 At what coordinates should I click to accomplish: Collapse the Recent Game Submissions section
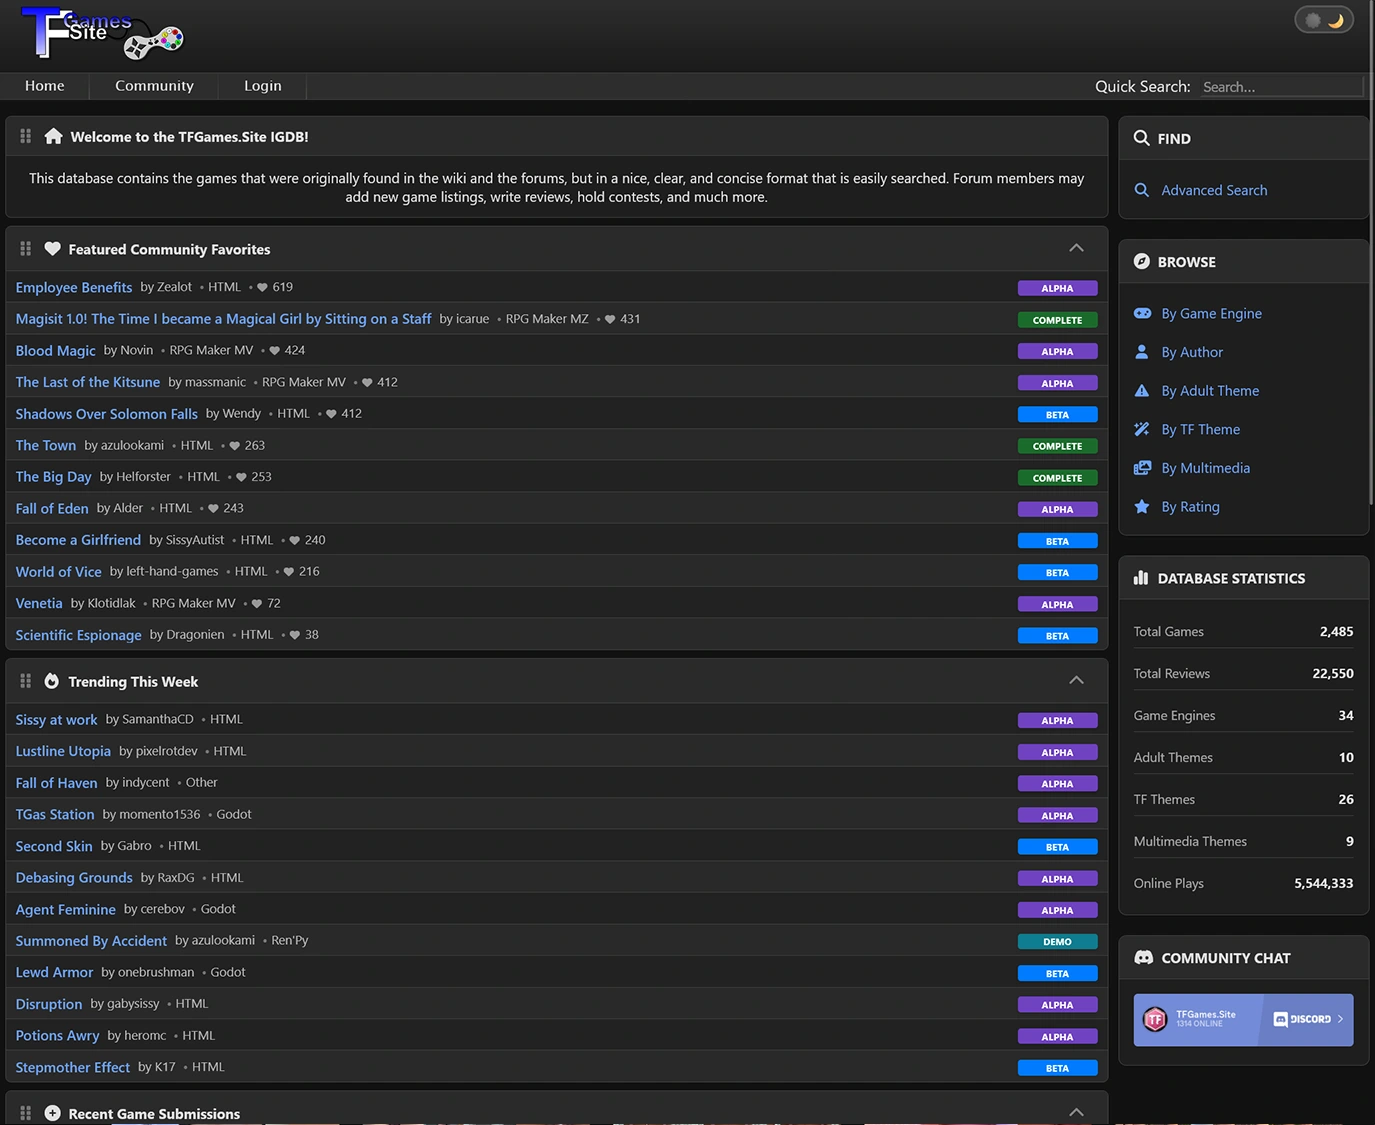pyautogui.click(x=1076, y=1112)
